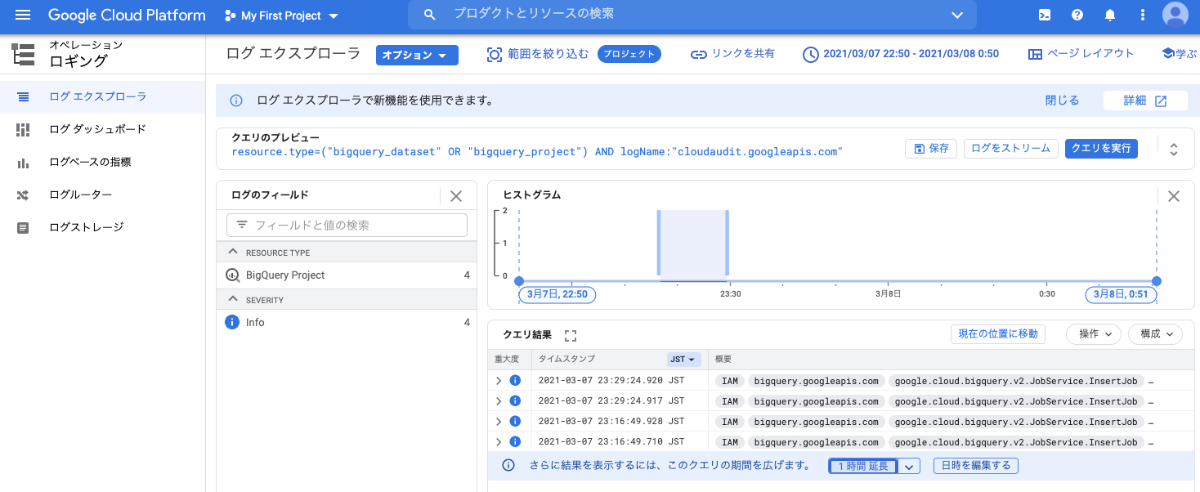Toggle fullscreen for クエリ結果
Screen dimensions: 1200x492
[571, 335]
